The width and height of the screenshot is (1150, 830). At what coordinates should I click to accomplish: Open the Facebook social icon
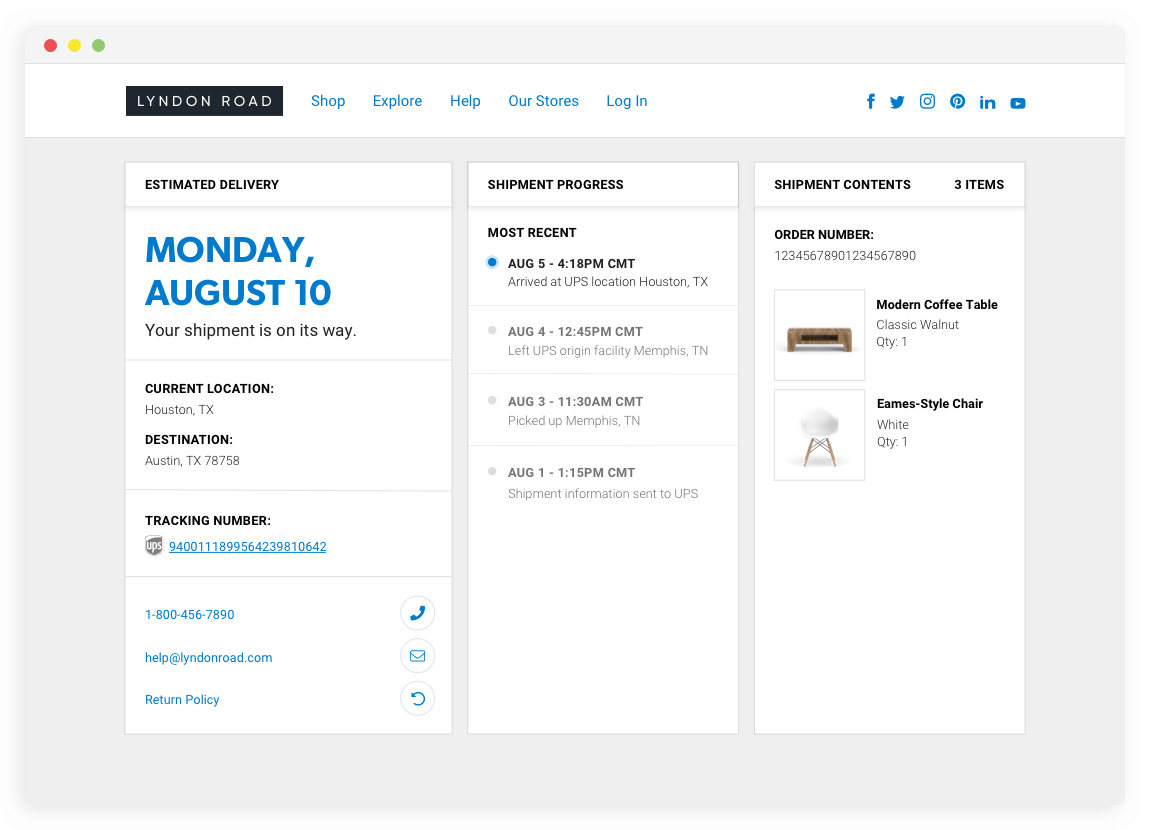click(x=871, y=101)
